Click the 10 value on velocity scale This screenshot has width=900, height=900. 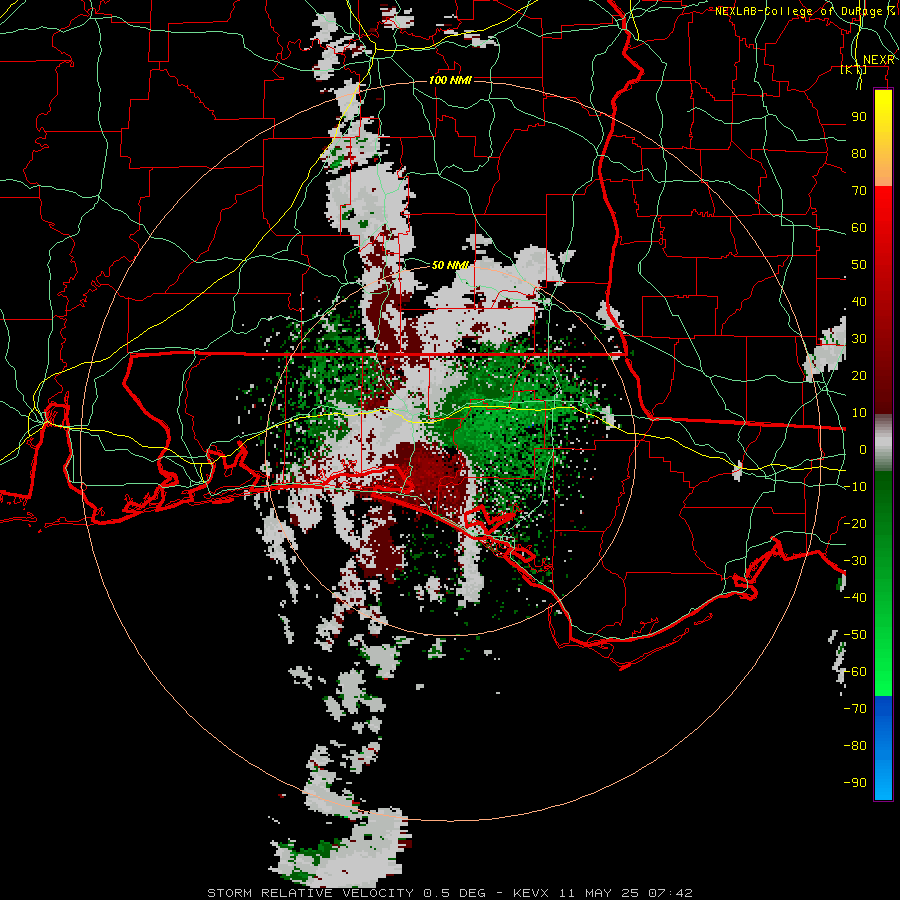pos(859,413)
